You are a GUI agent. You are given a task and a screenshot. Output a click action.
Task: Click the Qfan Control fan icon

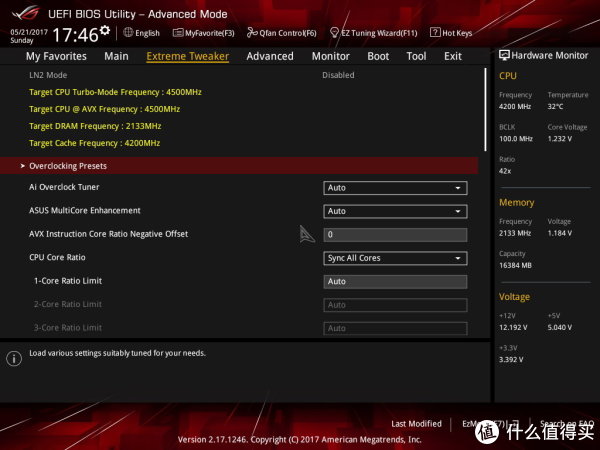coord(252,33)
